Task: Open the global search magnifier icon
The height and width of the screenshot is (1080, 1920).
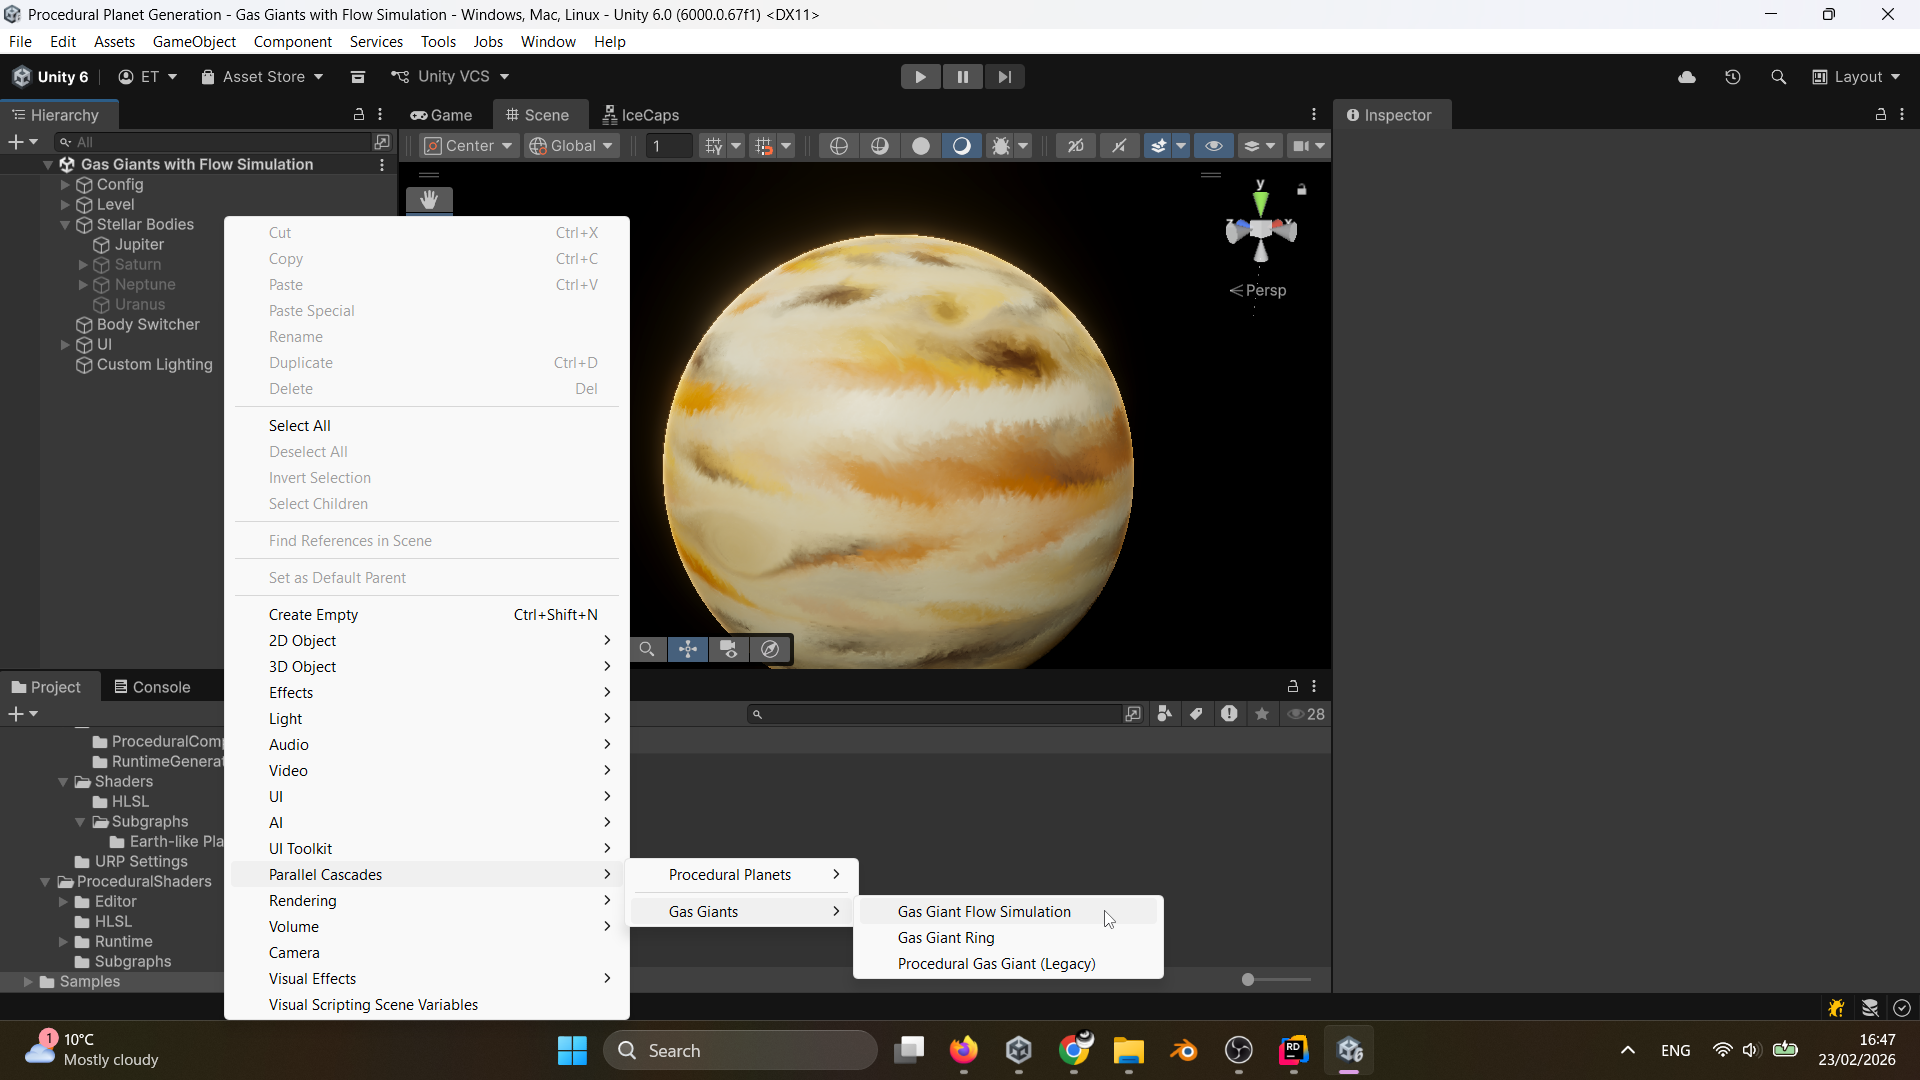Action: click(1778, 77)
